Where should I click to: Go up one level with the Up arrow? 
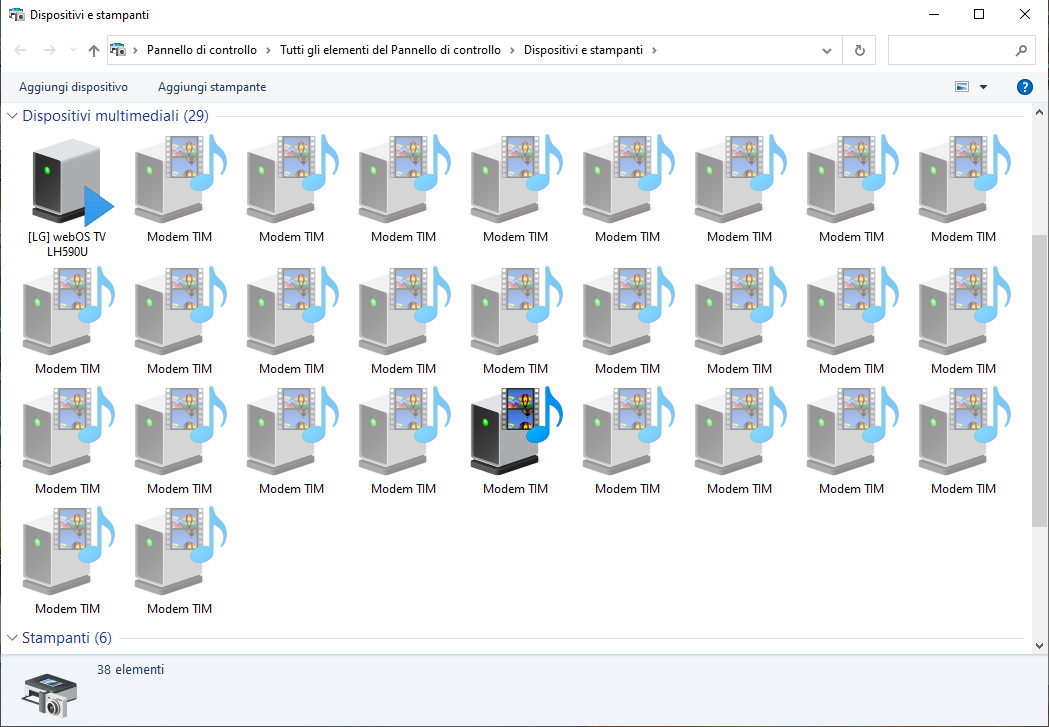94,50
